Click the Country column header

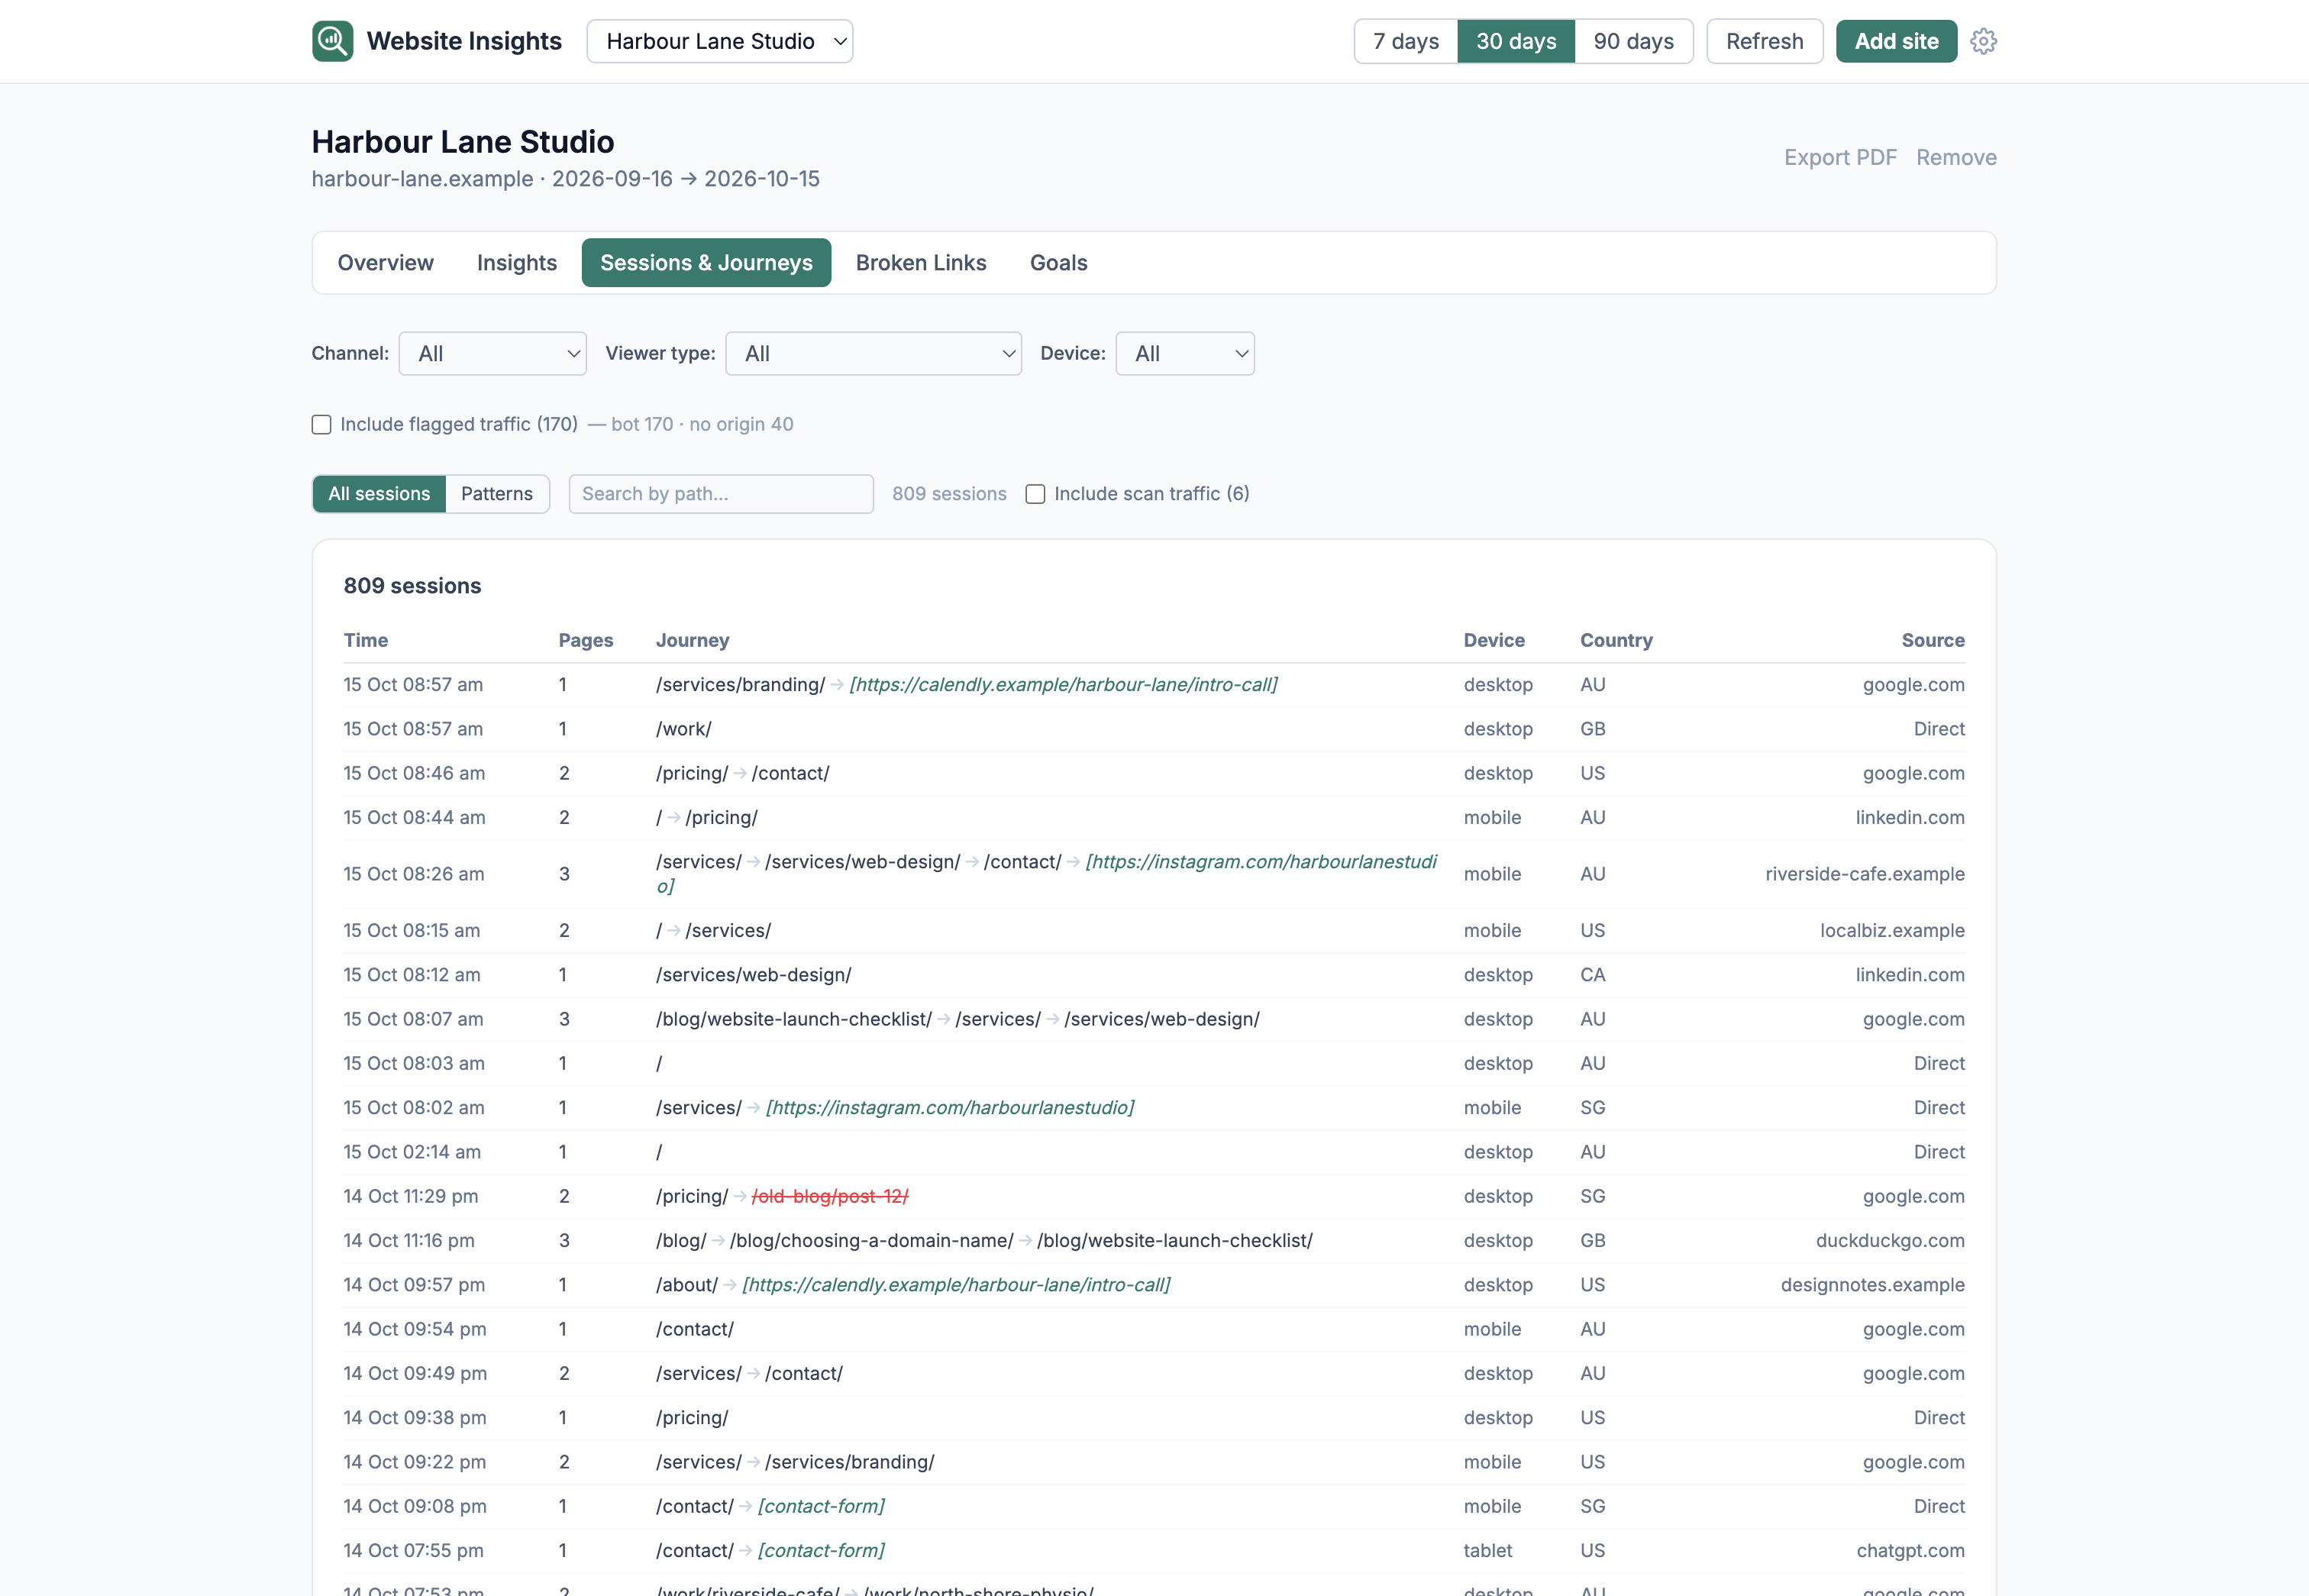point(1616,640)
